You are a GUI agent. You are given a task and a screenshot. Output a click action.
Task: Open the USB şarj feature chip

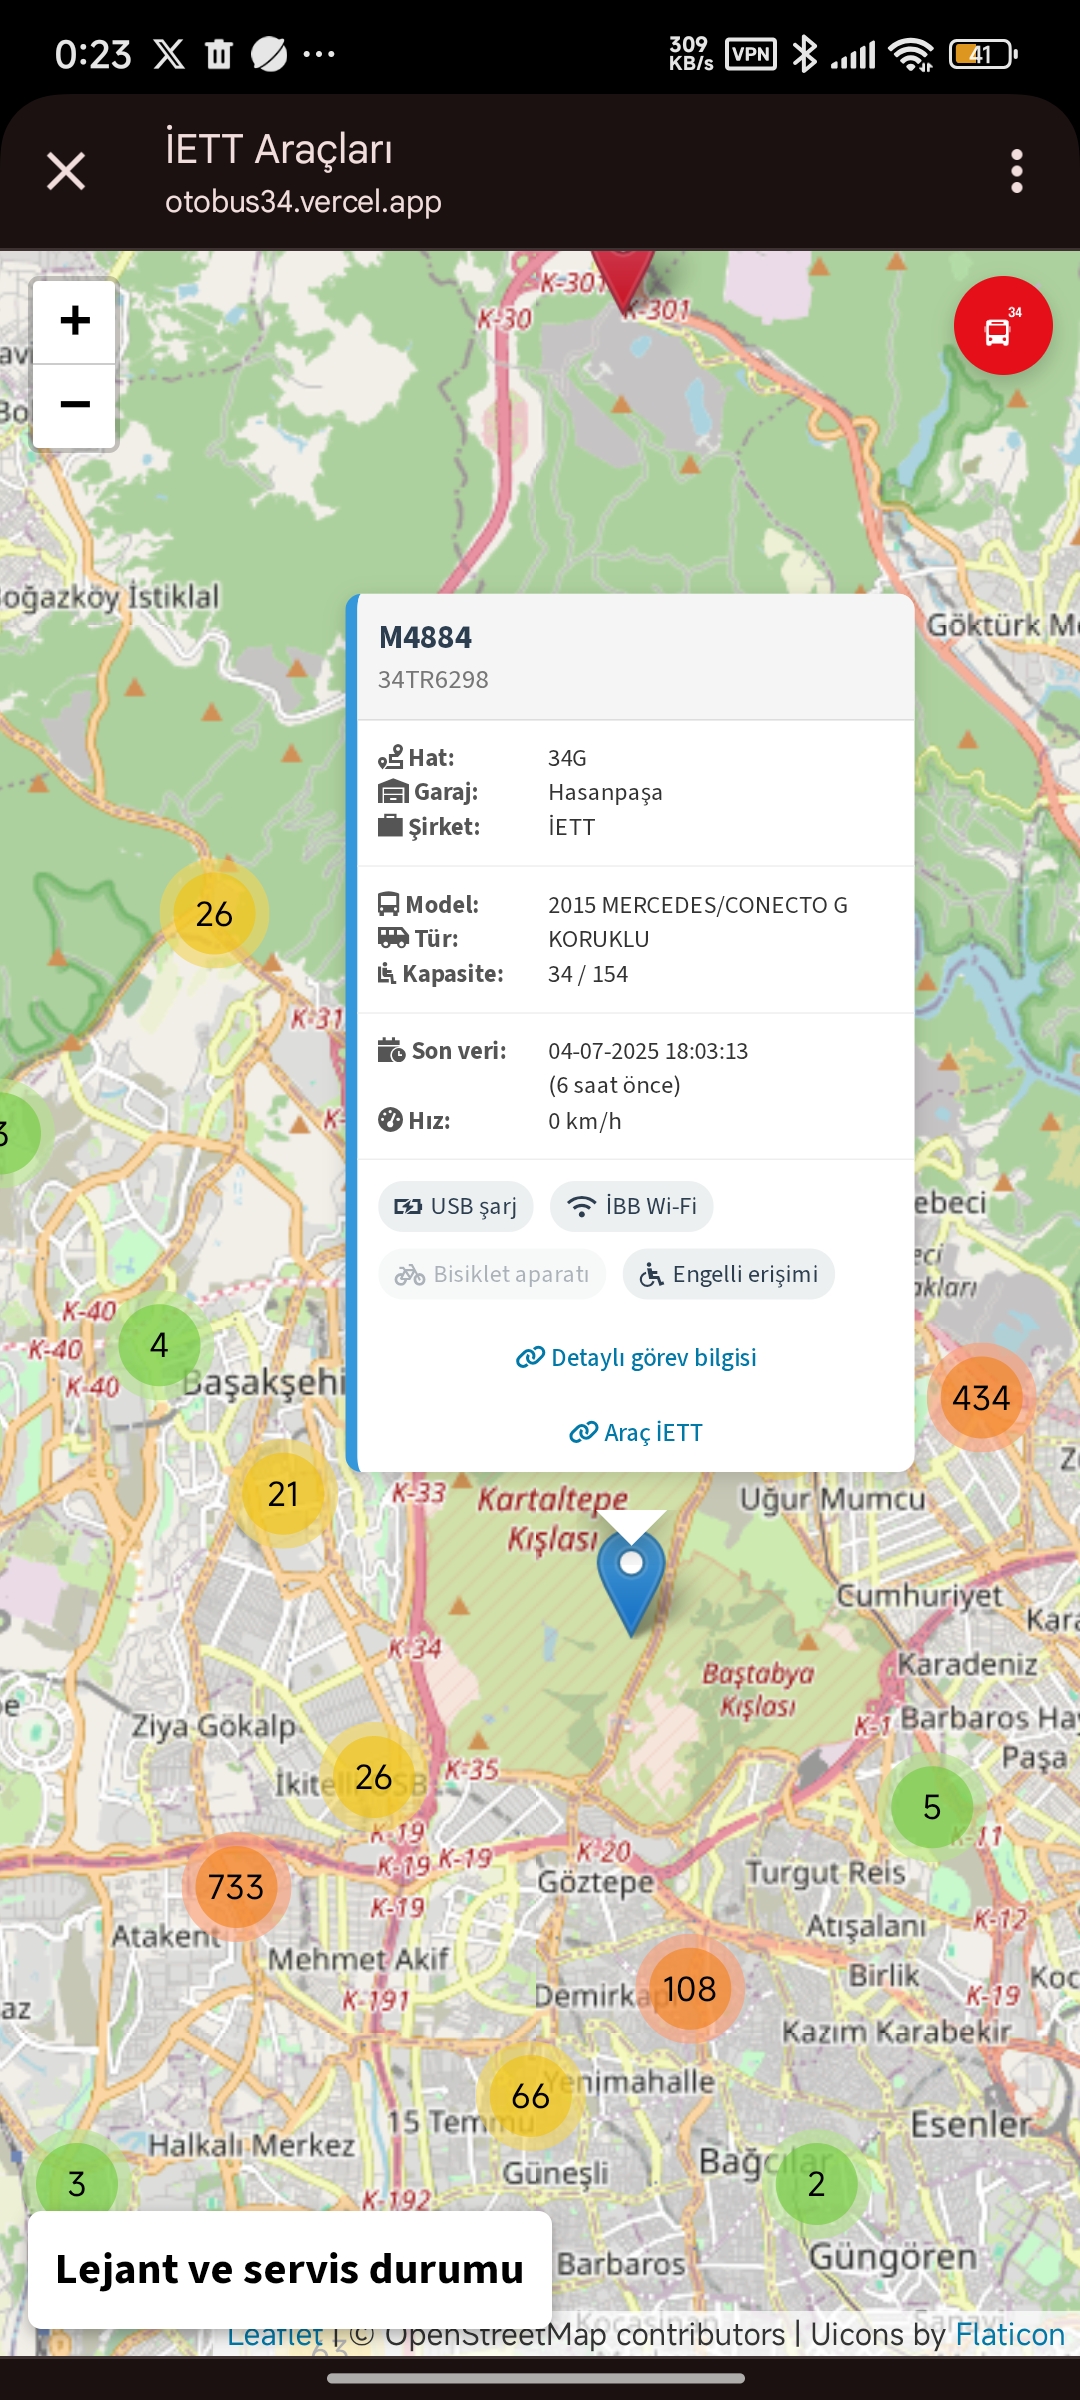[456, 1206]
